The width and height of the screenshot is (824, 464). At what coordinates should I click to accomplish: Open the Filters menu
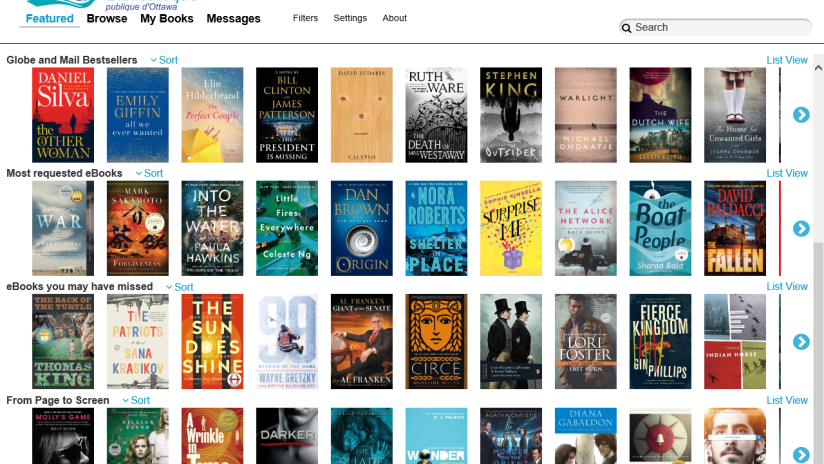tap(305, 18)
